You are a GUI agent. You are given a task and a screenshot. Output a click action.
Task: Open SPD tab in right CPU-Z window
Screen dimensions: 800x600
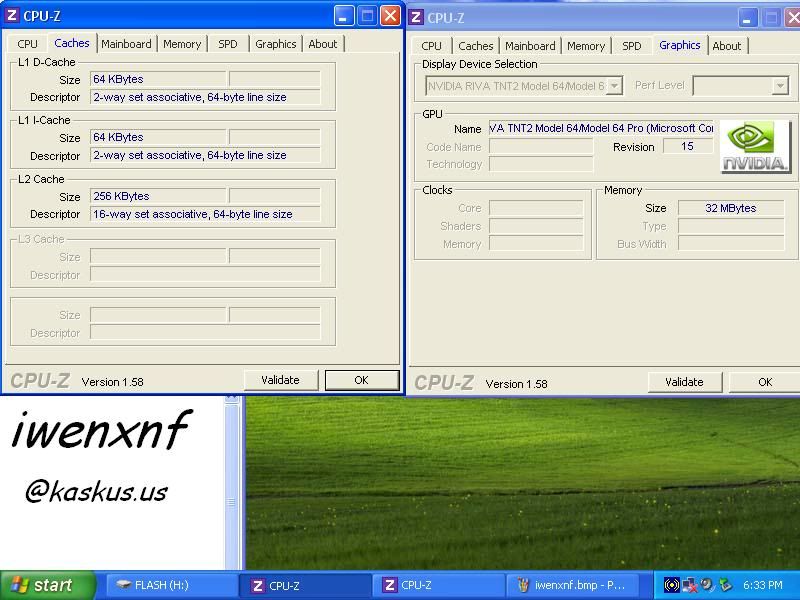coord(632,46)
